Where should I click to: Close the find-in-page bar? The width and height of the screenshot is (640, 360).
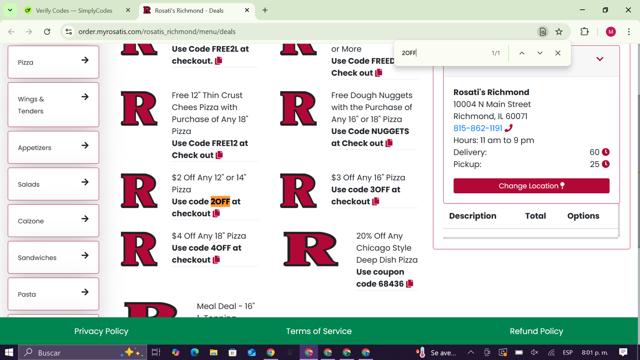(558, 53)
